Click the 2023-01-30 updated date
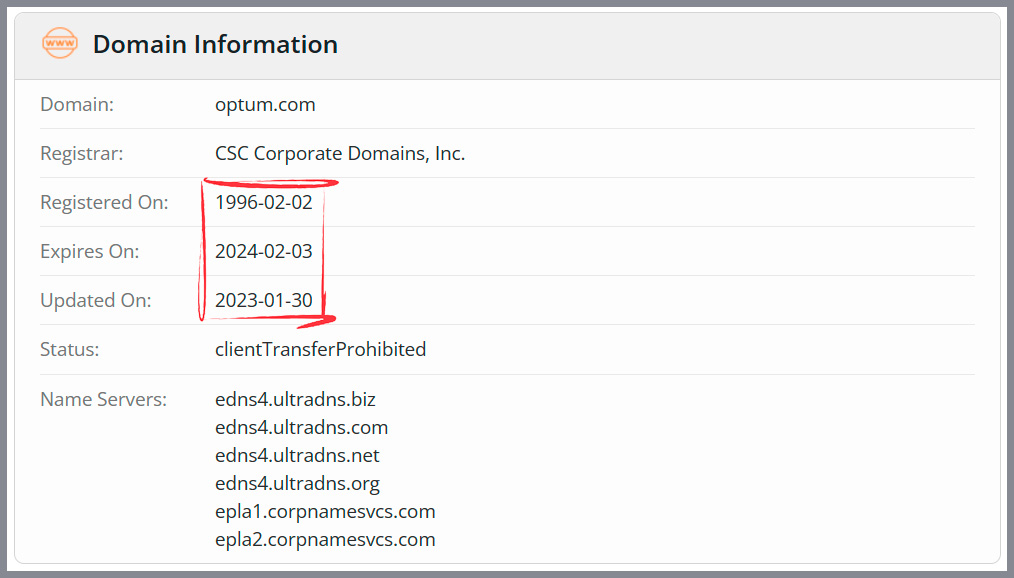The height and width of the screenshot is (578, 1014). coord(264,301)
